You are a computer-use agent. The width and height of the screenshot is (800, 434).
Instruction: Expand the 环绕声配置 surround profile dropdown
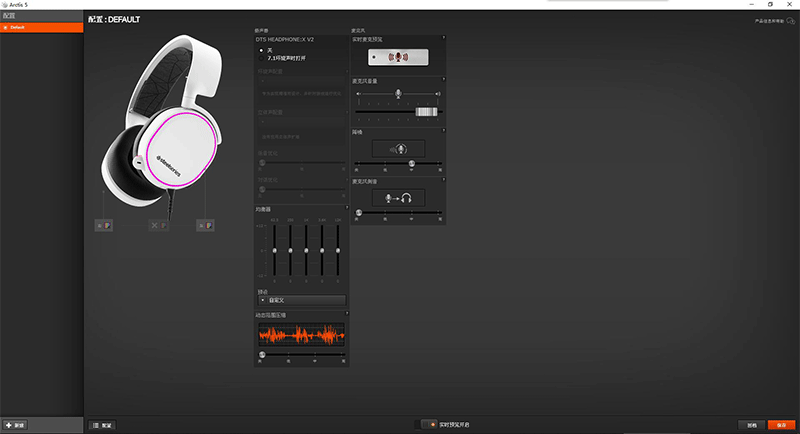pyautogui.click(x=302, y=81)
